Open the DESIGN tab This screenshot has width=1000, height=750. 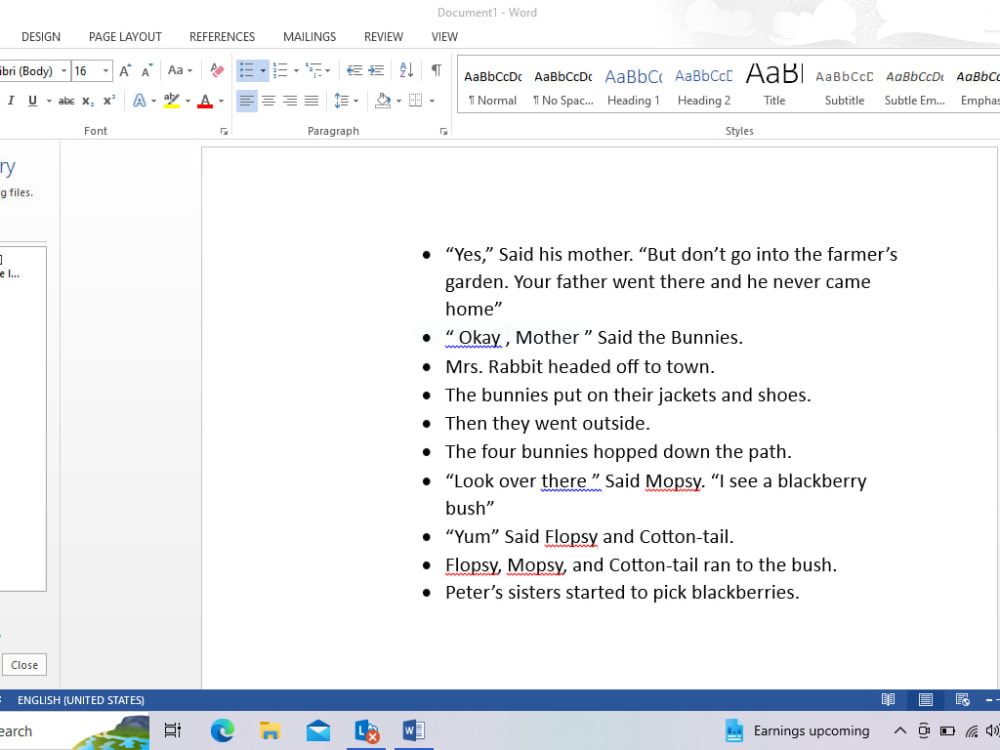point(41,37)
